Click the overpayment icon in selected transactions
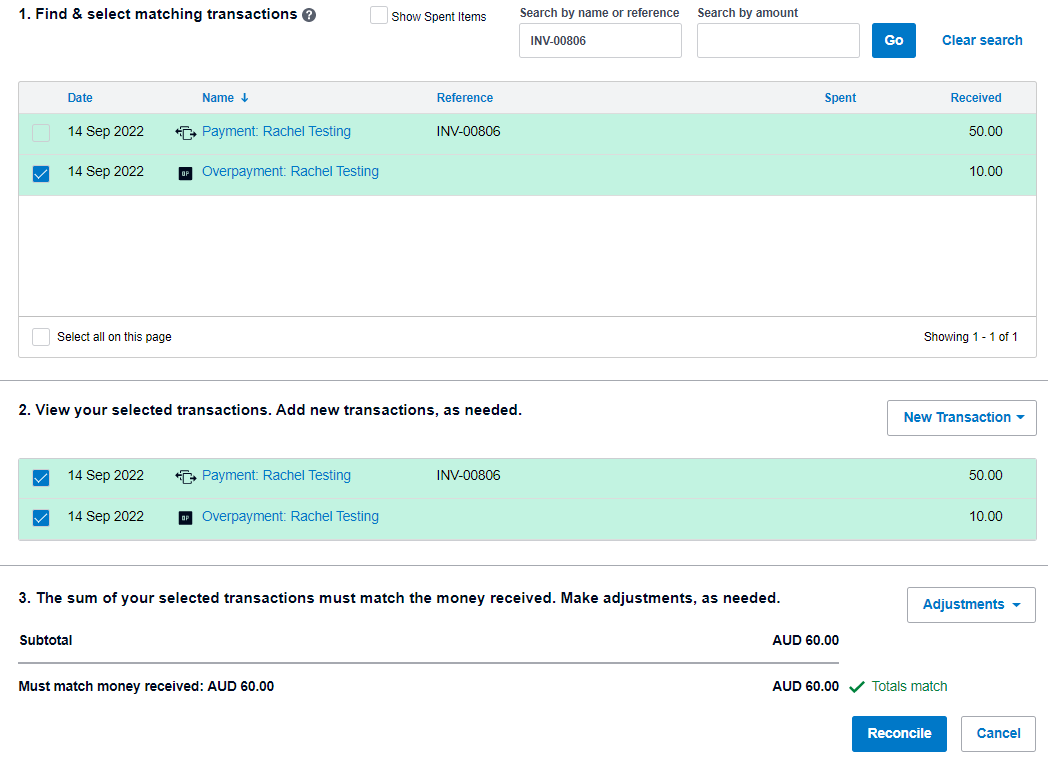Viewport: 1048px width, 765px height. pos(185,517)
